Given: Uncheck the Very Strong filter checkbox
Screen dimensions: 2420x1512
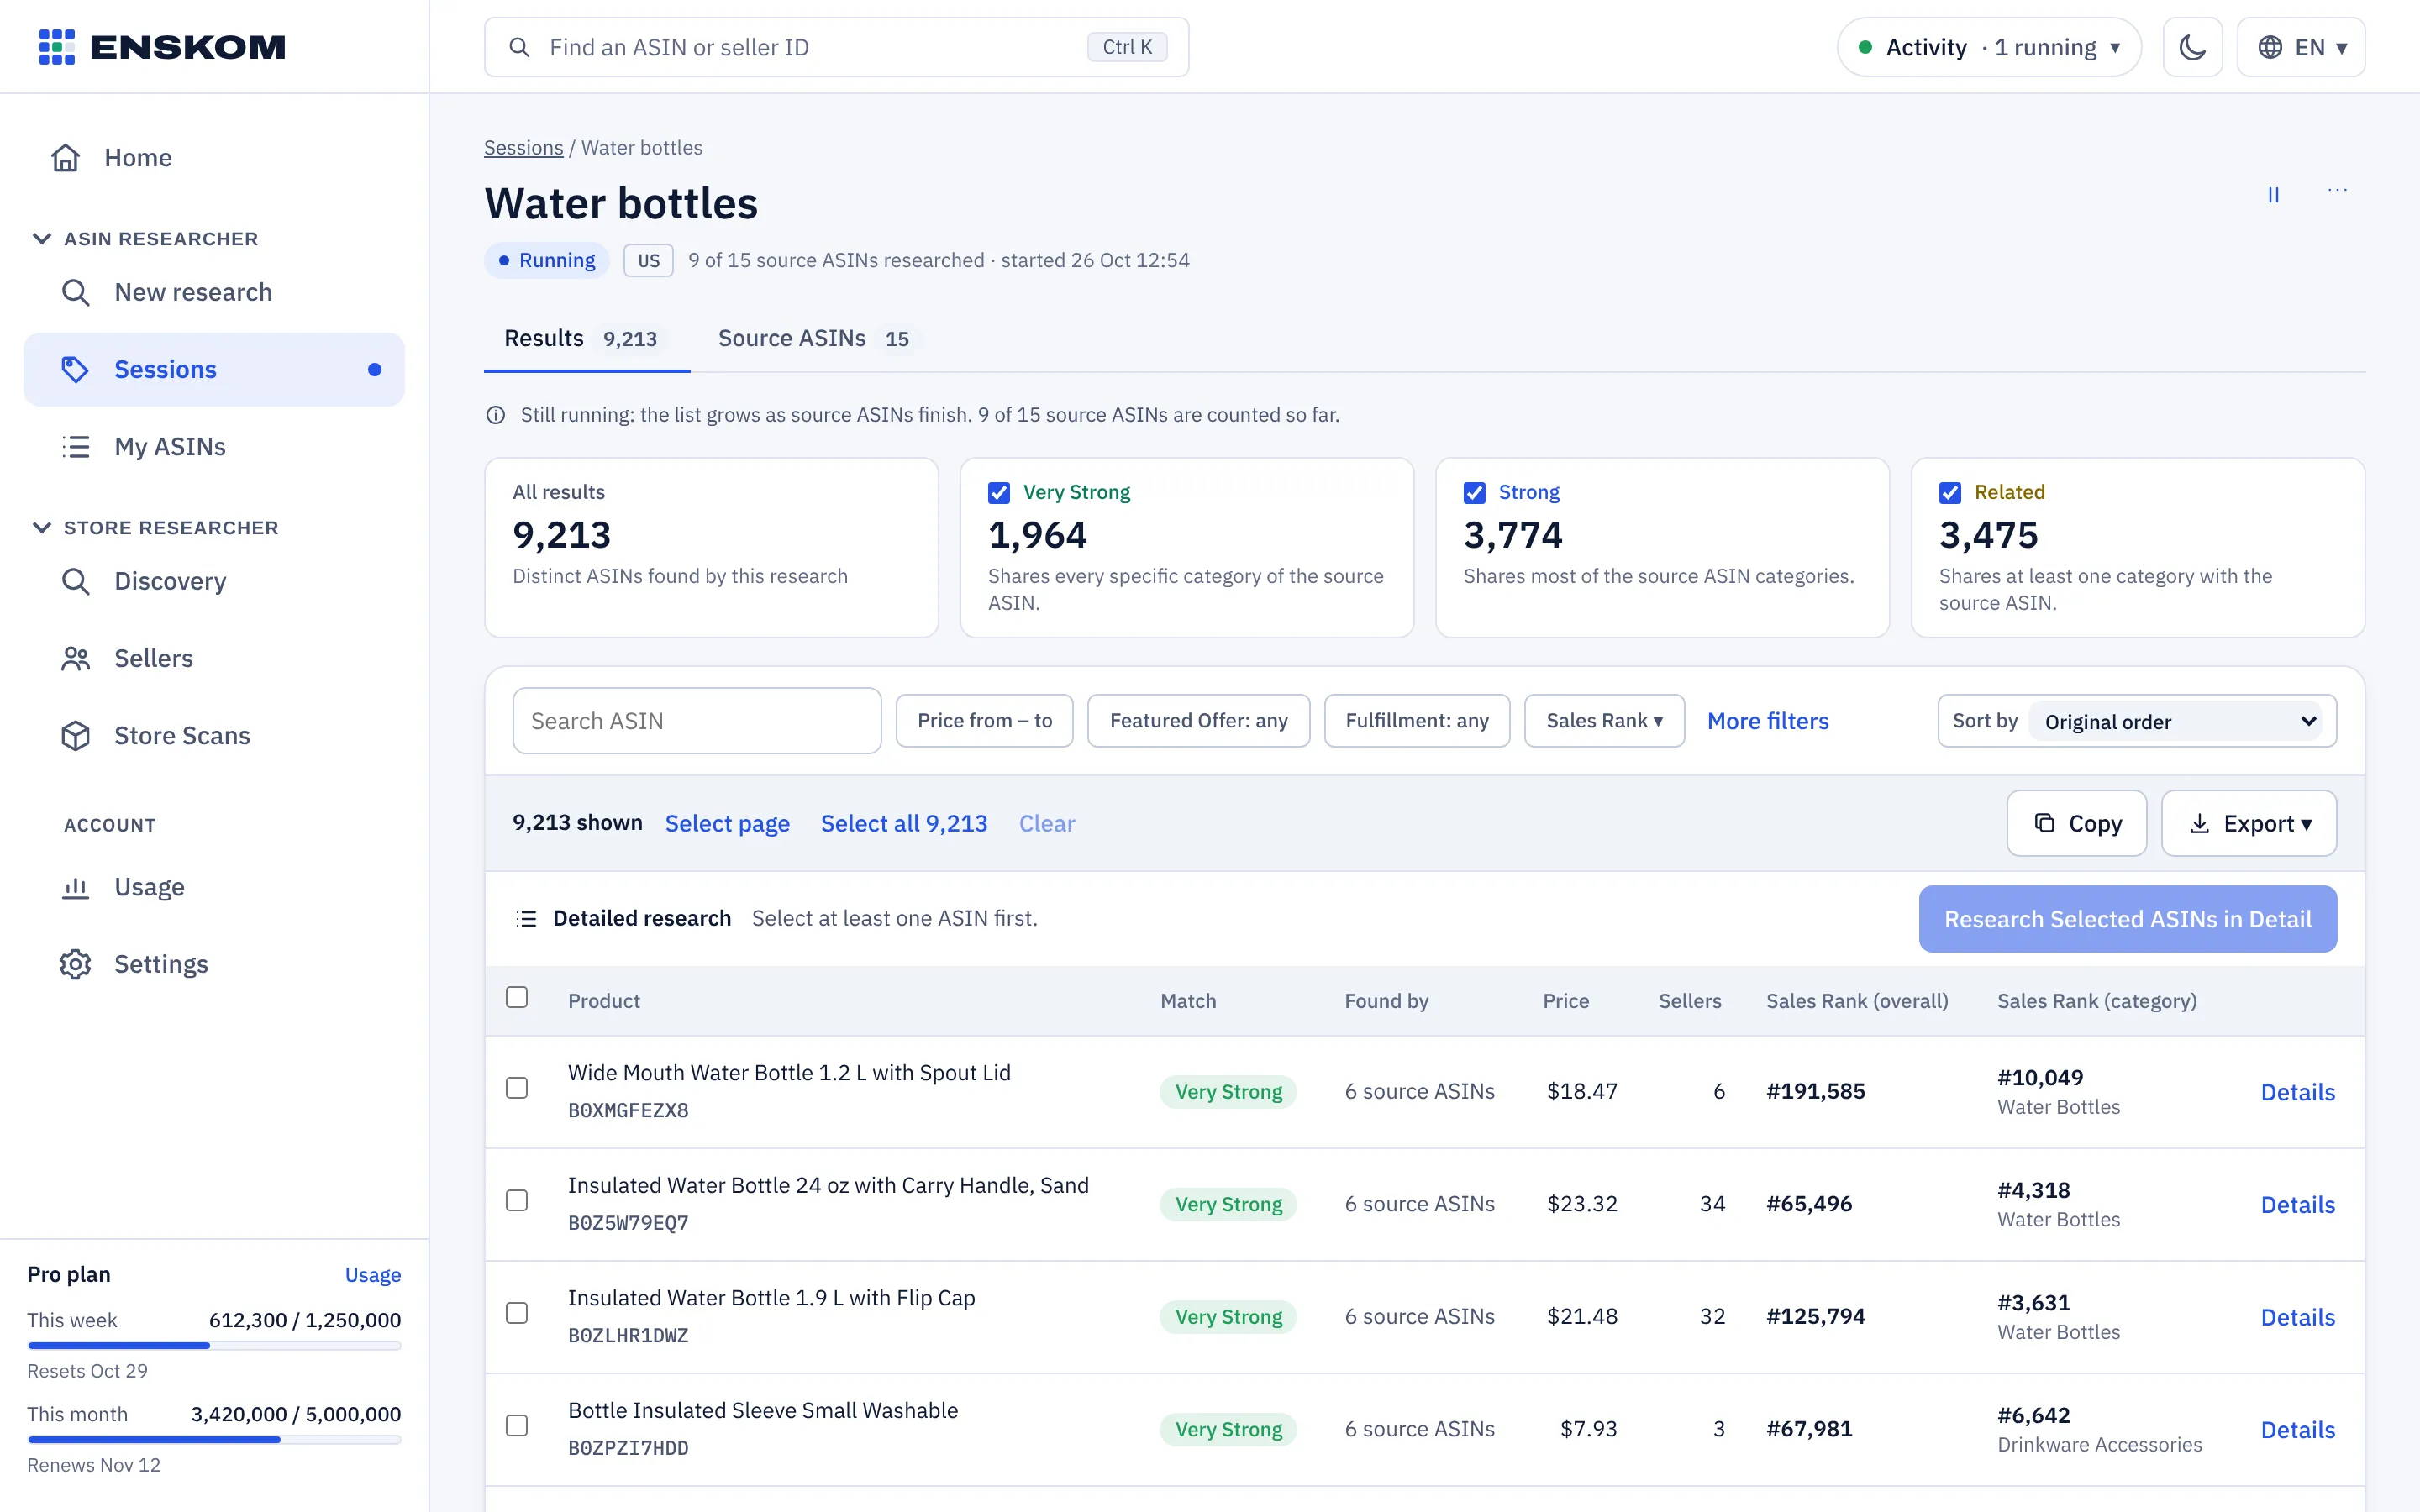Looking at the screenshot, I should click(x=998, y=492).
